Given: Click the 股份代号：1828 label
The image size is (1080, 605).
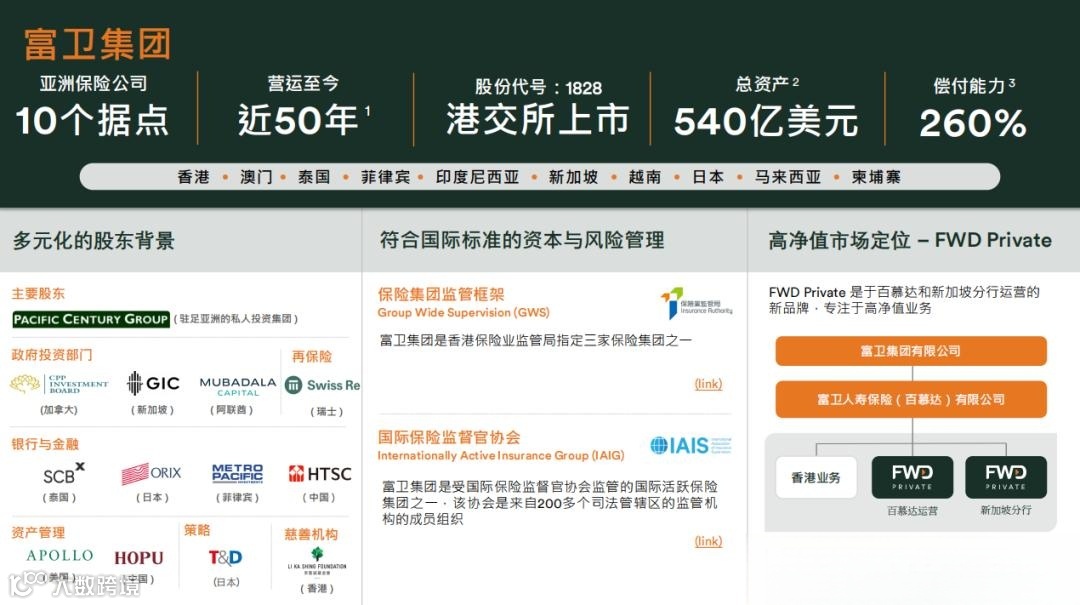Looking at the screenshot, I should coord(538,88).
